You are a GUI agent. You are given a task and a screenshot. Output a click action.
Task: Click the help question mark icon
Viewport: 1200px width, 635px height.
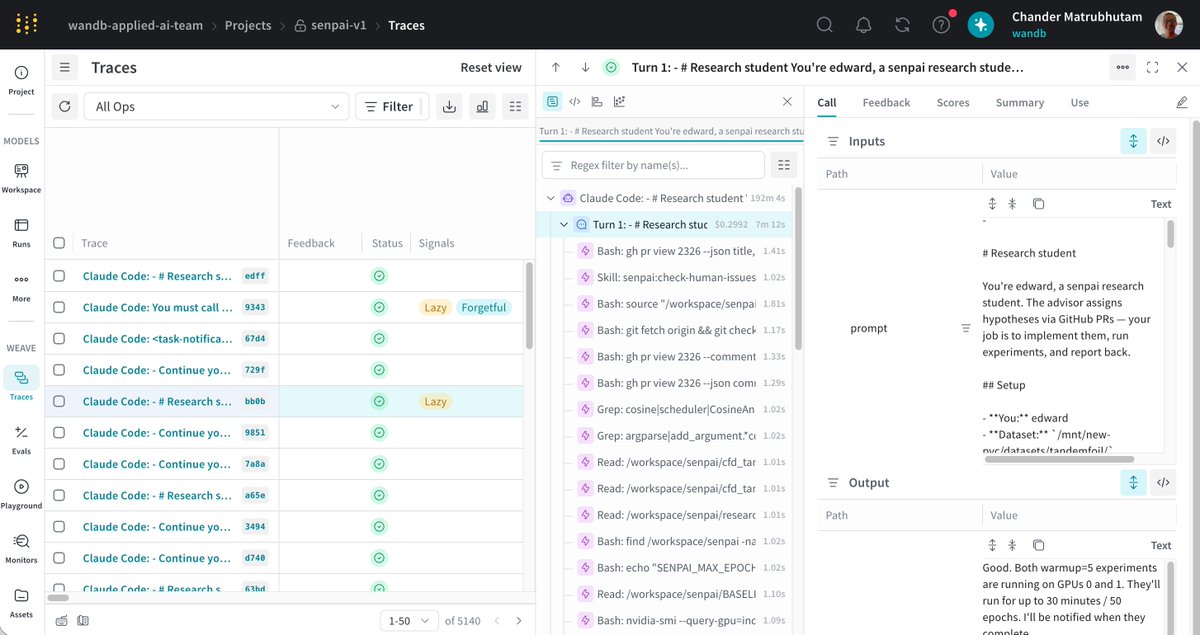point(941,25)
